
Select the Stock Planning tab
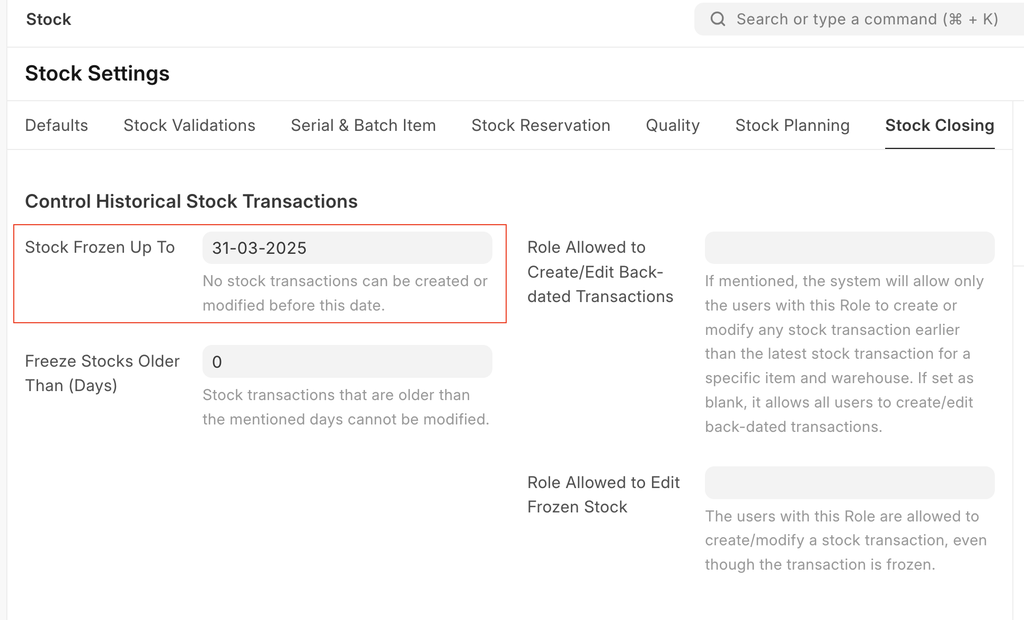click(x=792, y=125)
